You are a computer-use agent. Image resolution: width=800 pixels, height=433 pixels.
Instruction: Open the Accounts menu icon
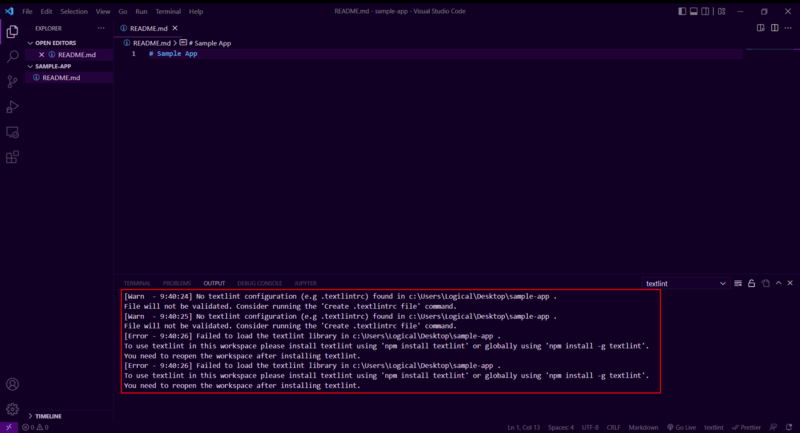point(12,384)
